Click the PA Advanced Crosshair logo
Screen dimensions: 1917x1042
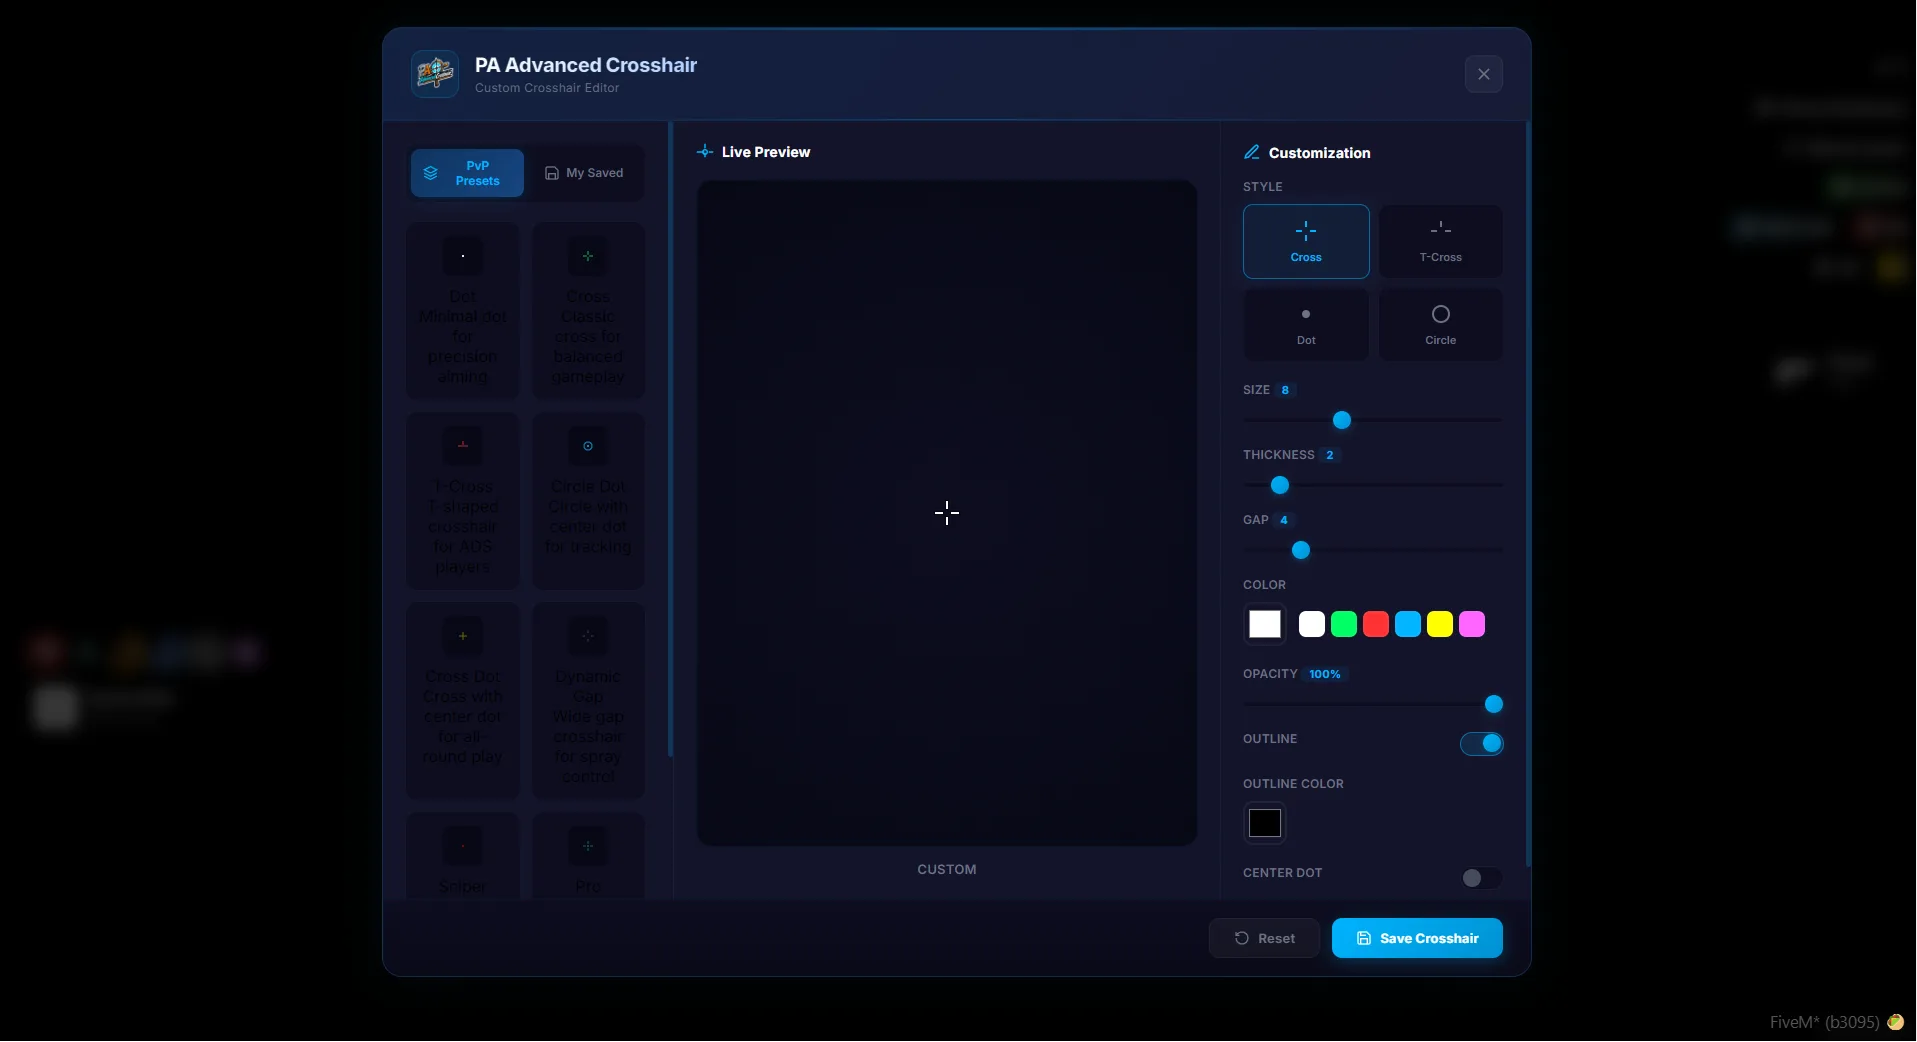(x=435, y=74)
